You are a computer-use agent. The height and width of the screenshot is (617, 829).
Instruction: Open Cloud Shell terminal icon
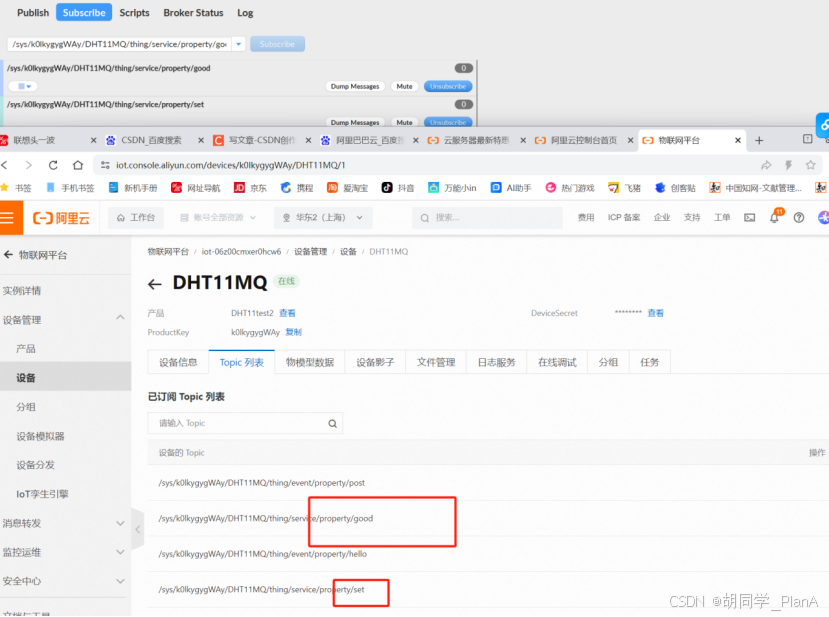point(750,217)
